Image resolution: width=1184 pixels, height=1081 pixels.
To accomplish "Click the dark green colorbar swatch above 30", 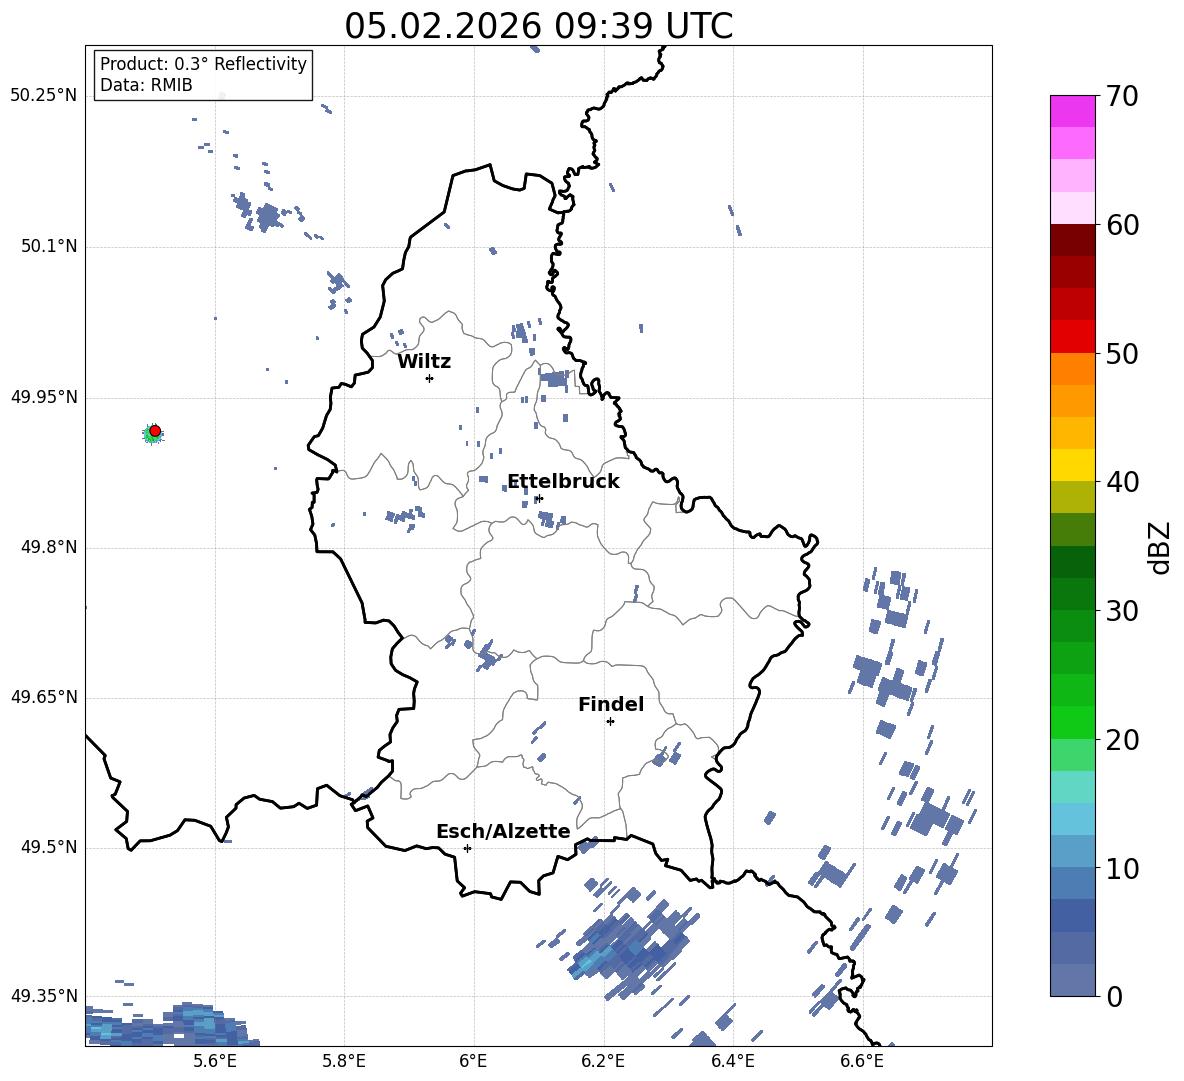I will (x=1073, y=594).
